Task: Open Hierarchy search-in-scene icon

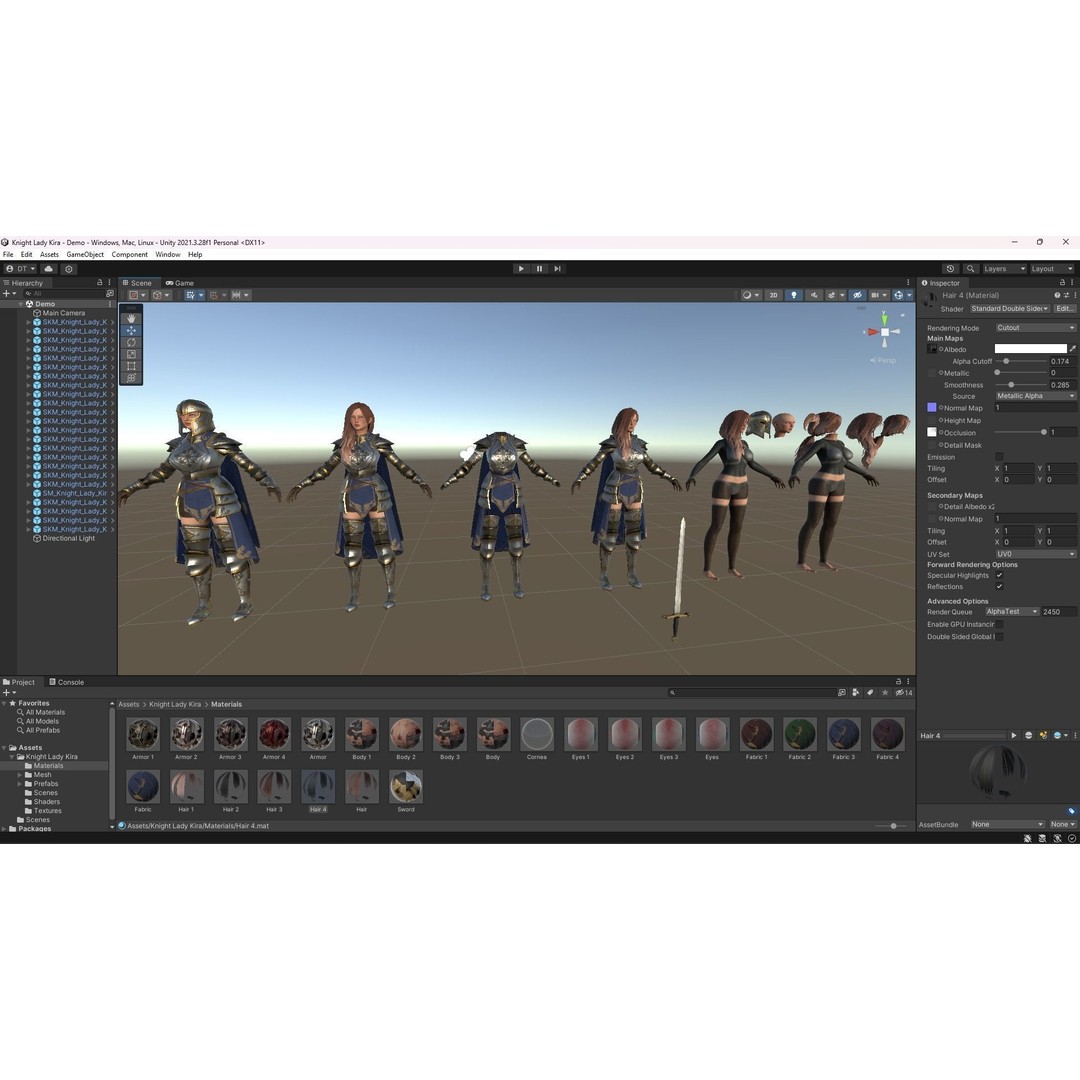Action: point(110,293)
